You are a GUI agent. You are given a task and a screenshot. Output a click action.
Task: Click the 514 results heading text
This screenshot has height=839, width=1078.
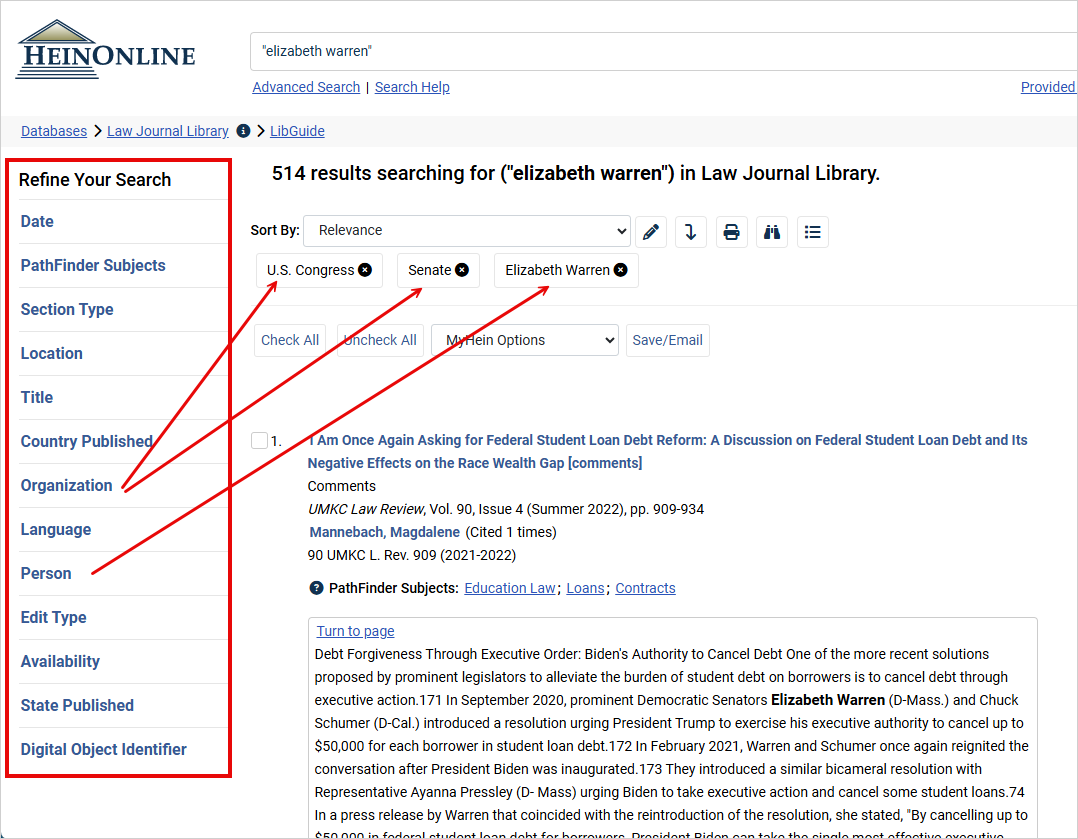pyautogui.click(x=575, y=173)
